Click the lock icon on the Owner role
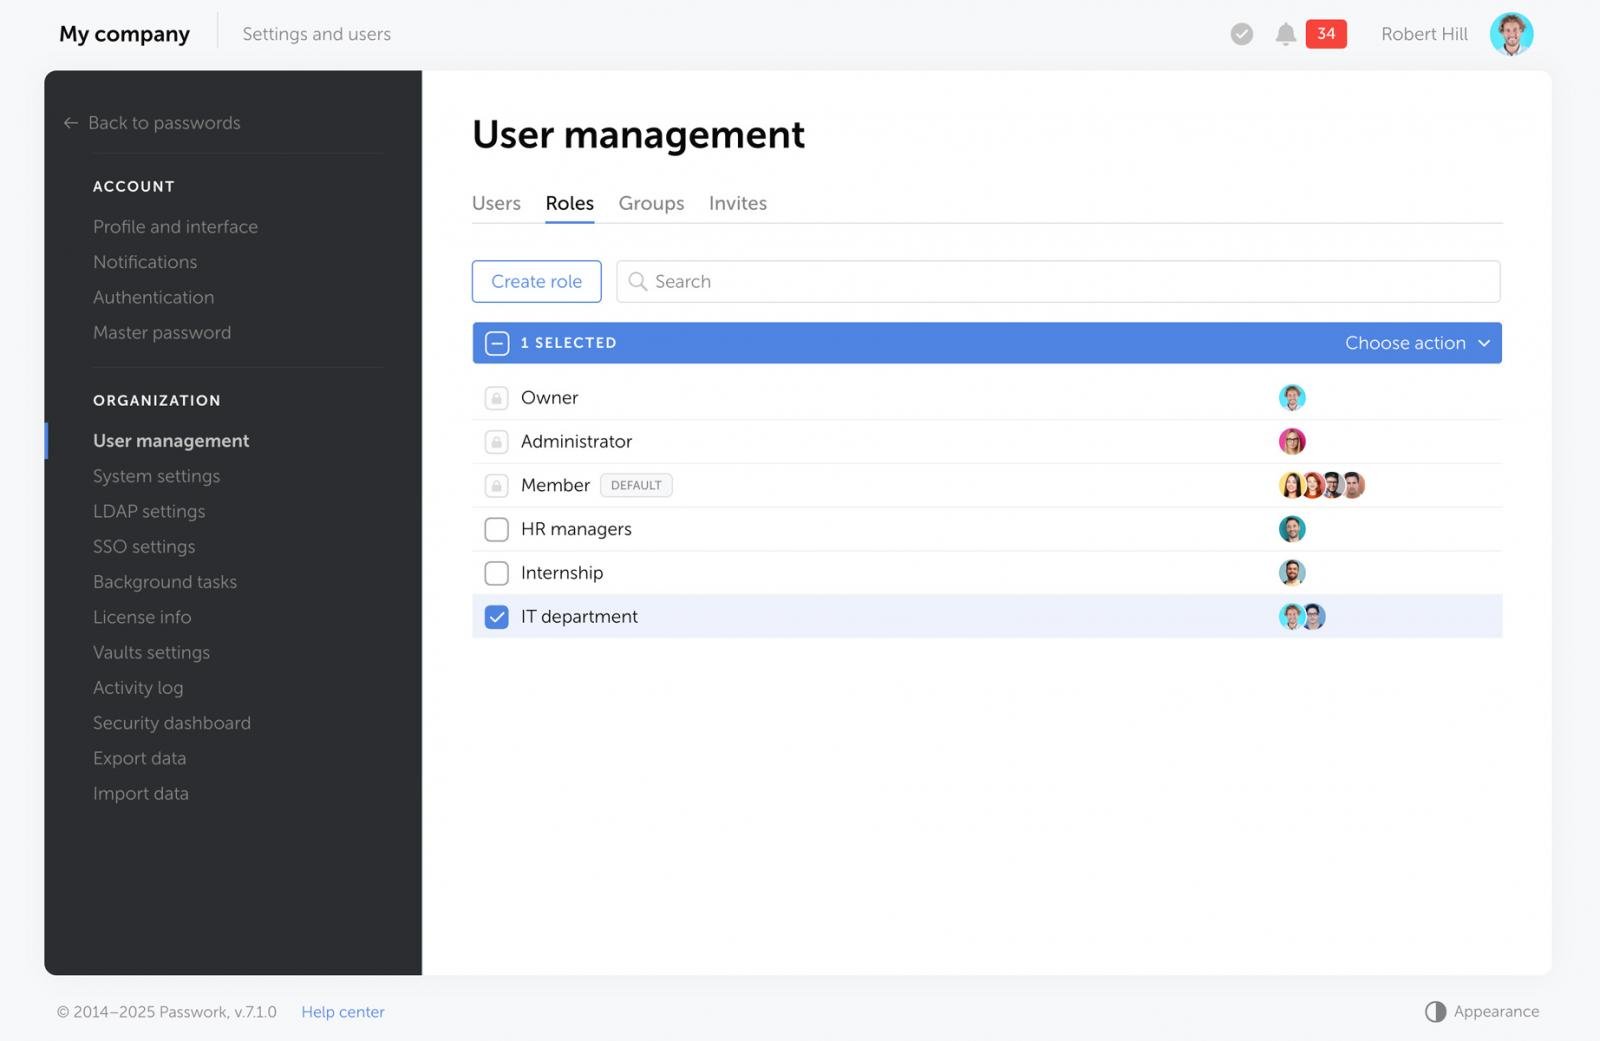Screen dimensions: 1600x1041 point(496,397)
